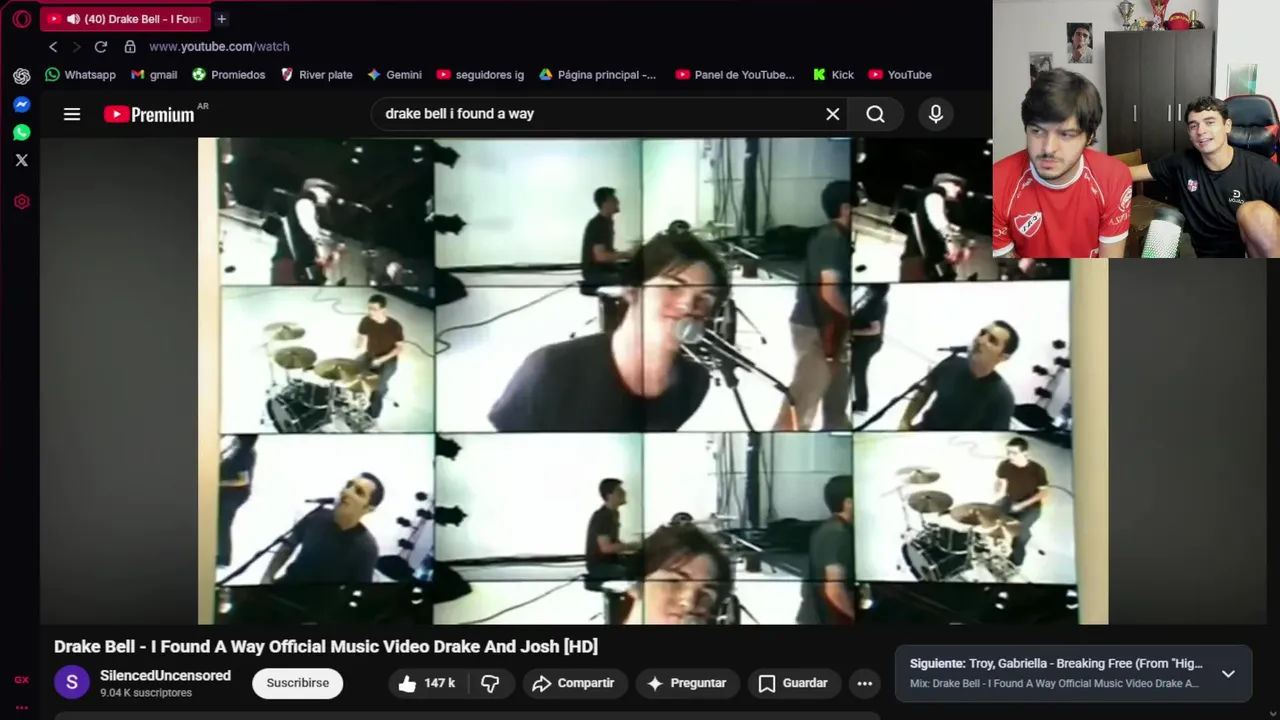Open Promiedos bookmark
This screenshot has width=1280, height=720.
(x=228, y=75)
